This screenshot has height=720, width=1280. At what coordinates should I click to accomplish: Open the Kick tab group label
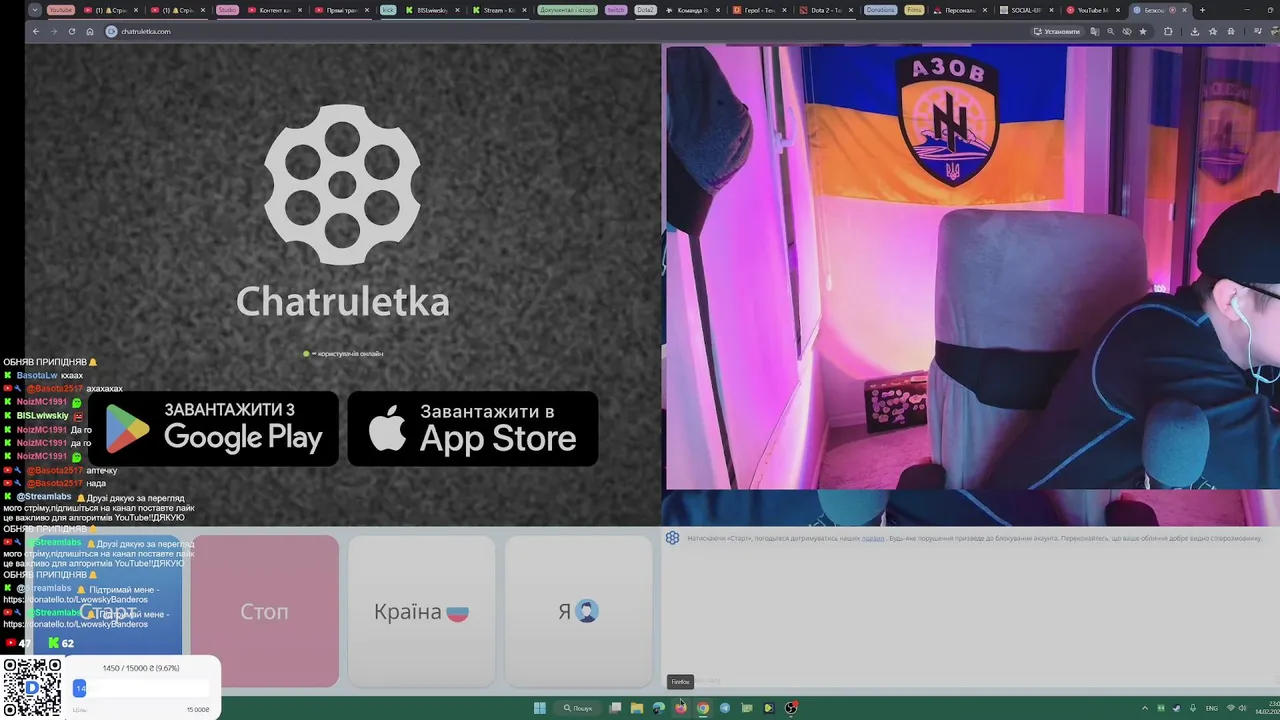388,10
